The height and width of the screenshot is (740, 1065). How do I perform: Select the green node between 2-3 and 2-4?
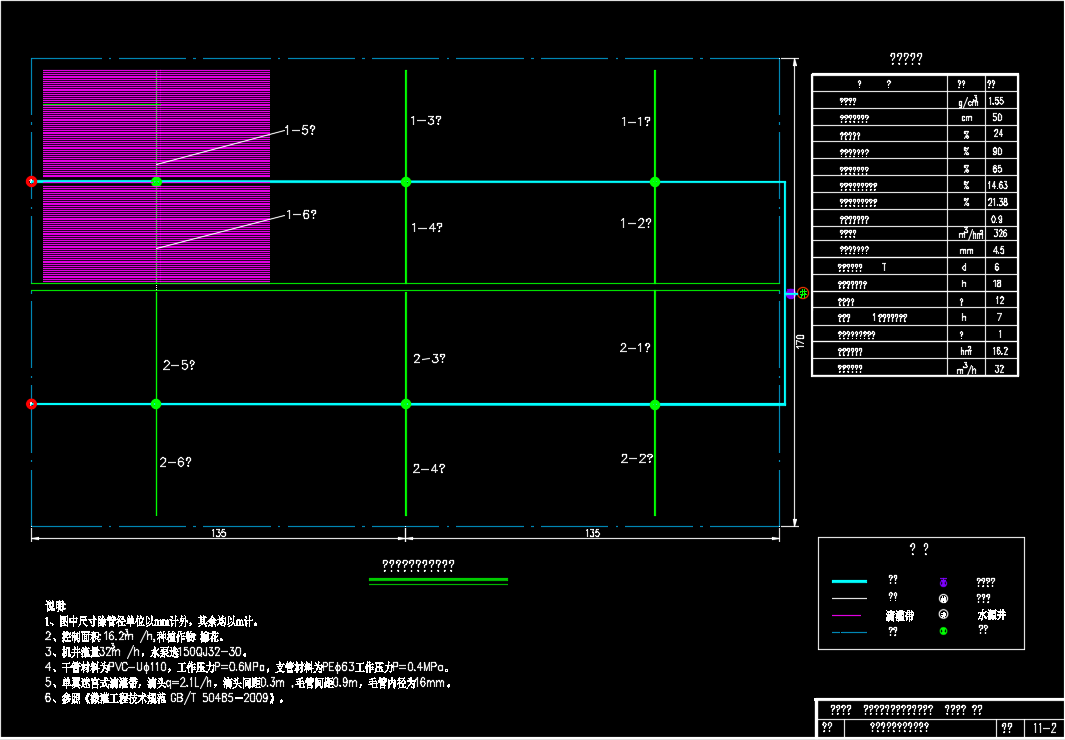[x=406, y=404]
